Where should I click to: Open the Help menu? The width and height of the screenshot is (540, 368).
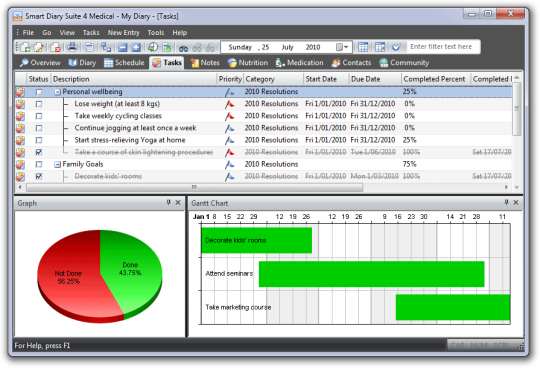180,33
